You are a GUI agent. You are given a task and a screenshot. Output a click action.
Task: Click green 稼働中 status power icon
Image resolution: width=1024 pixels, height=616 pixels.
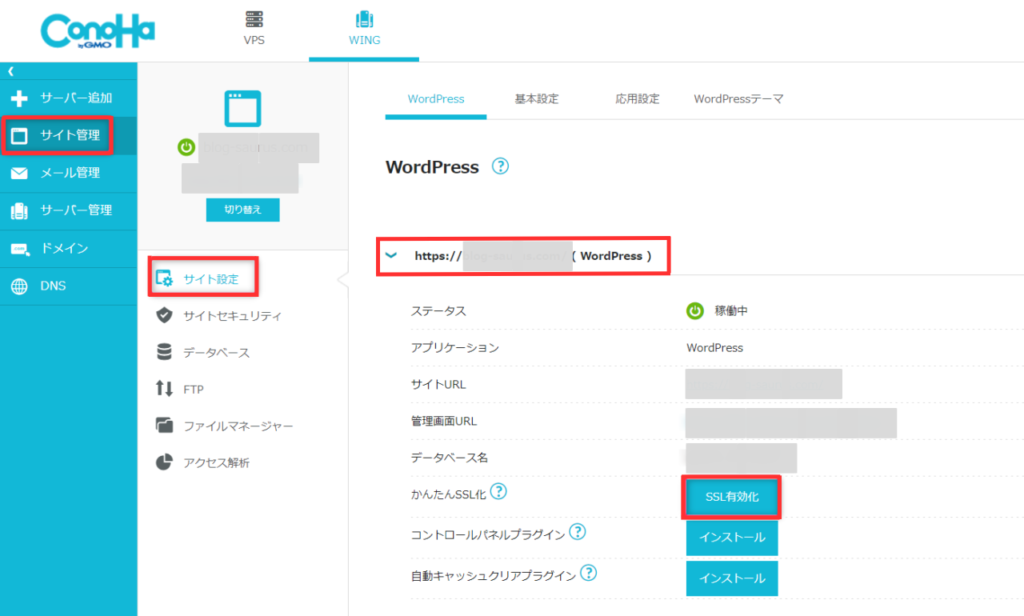(695, 311)
